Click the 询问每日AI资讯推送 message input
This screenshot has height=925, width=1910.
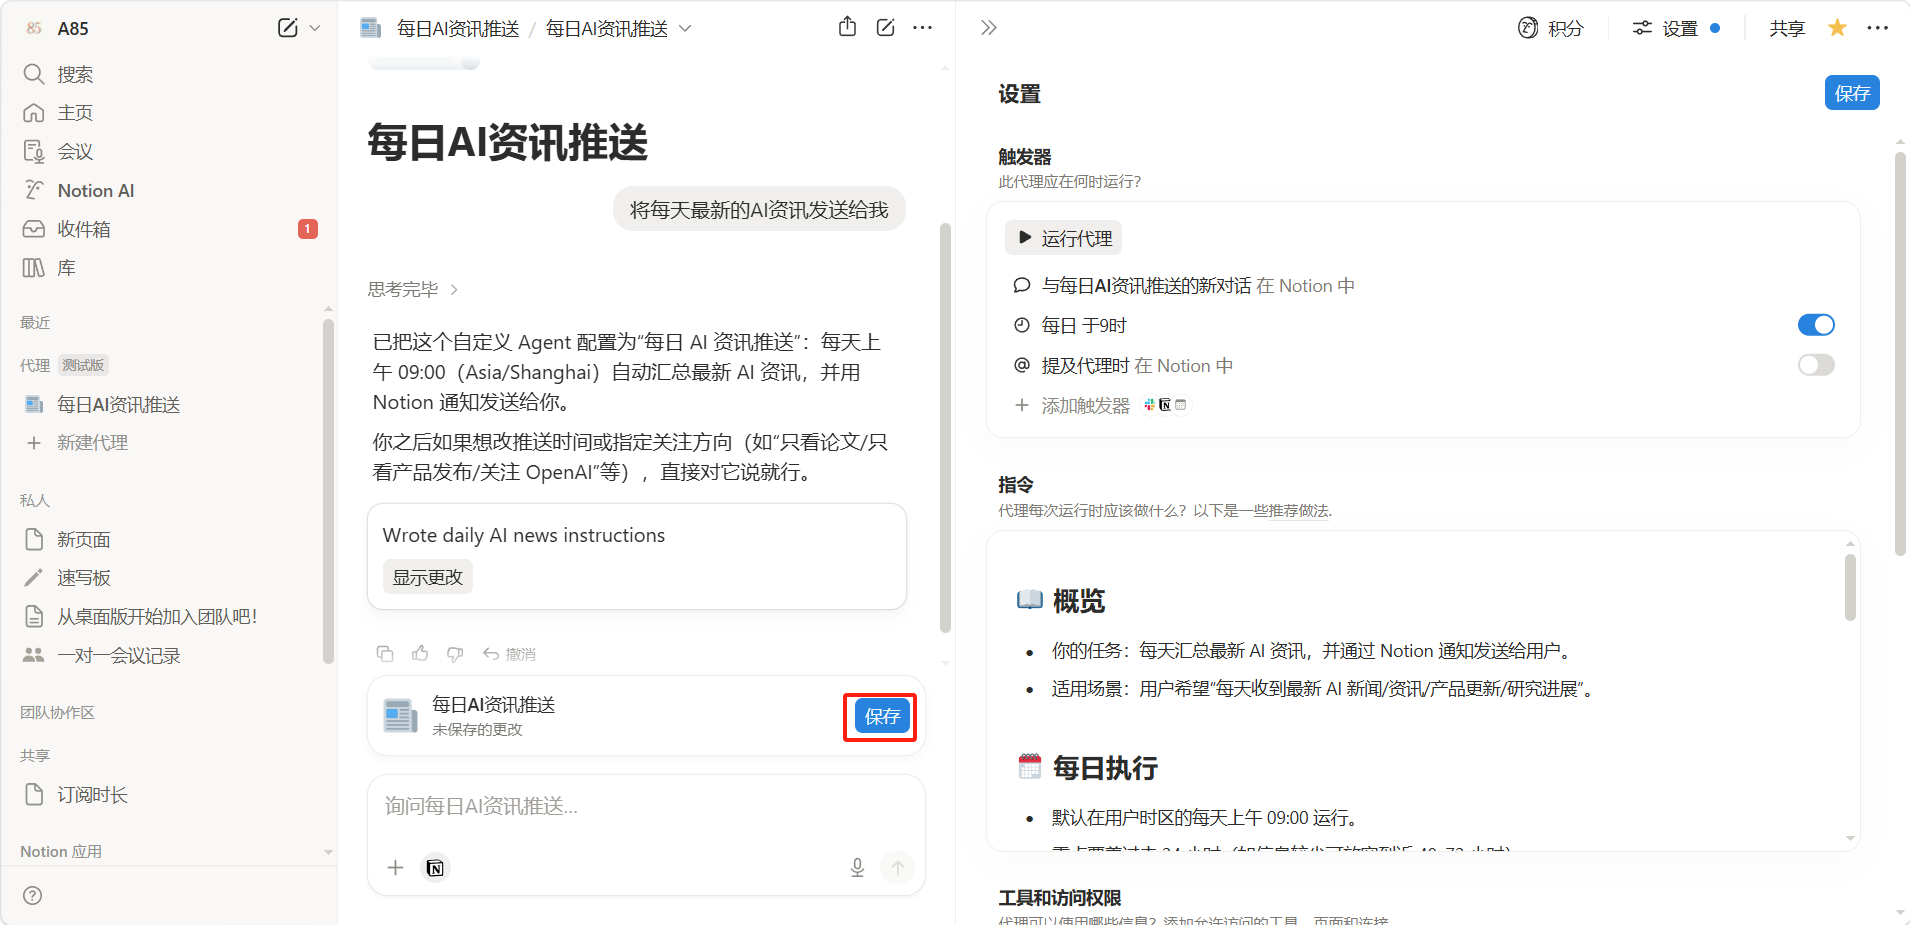[x=646, y=807]
